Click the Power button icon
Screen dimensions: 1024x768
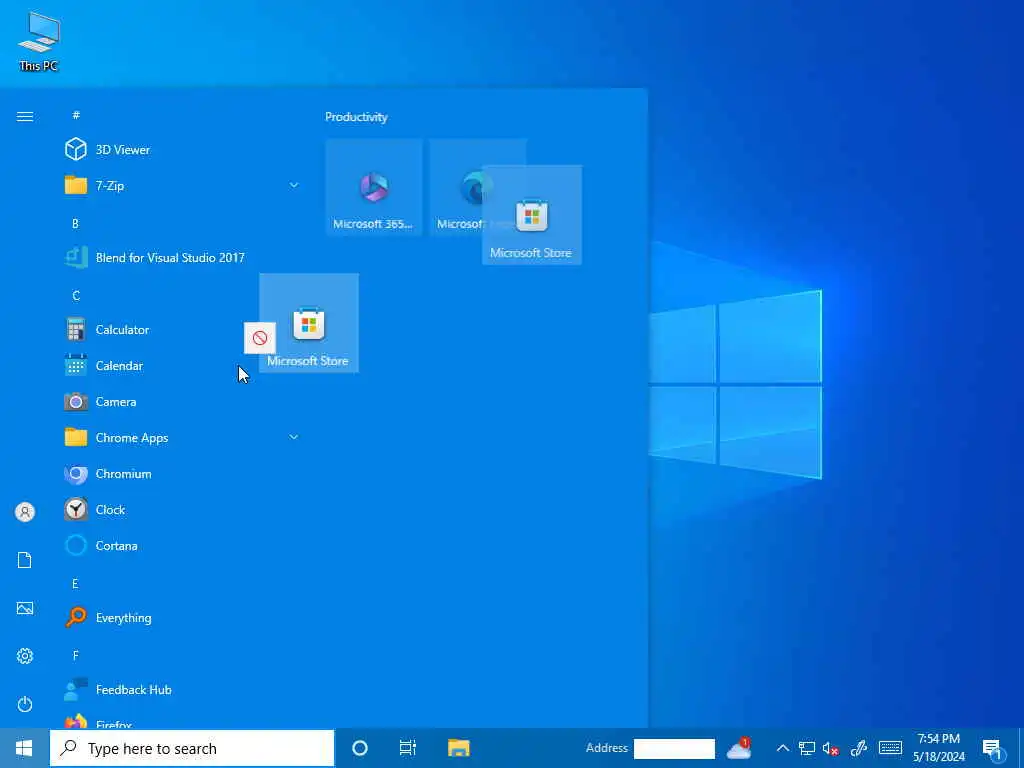click(x=25, y=704)
